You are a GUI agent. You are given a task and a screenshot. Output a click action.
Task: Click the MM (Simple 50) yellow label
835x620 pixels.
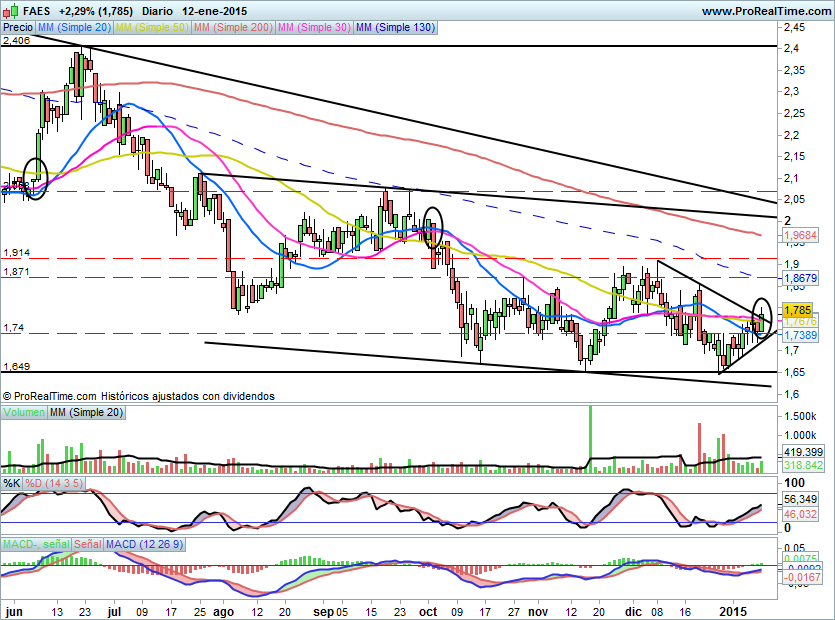[151, 28]
